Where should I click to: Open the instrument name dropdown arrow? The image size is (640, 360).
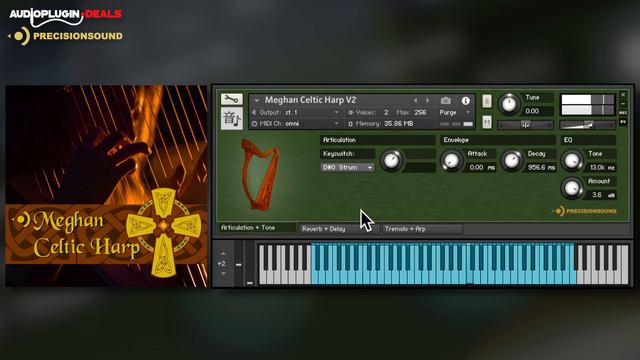click(256, 100)
